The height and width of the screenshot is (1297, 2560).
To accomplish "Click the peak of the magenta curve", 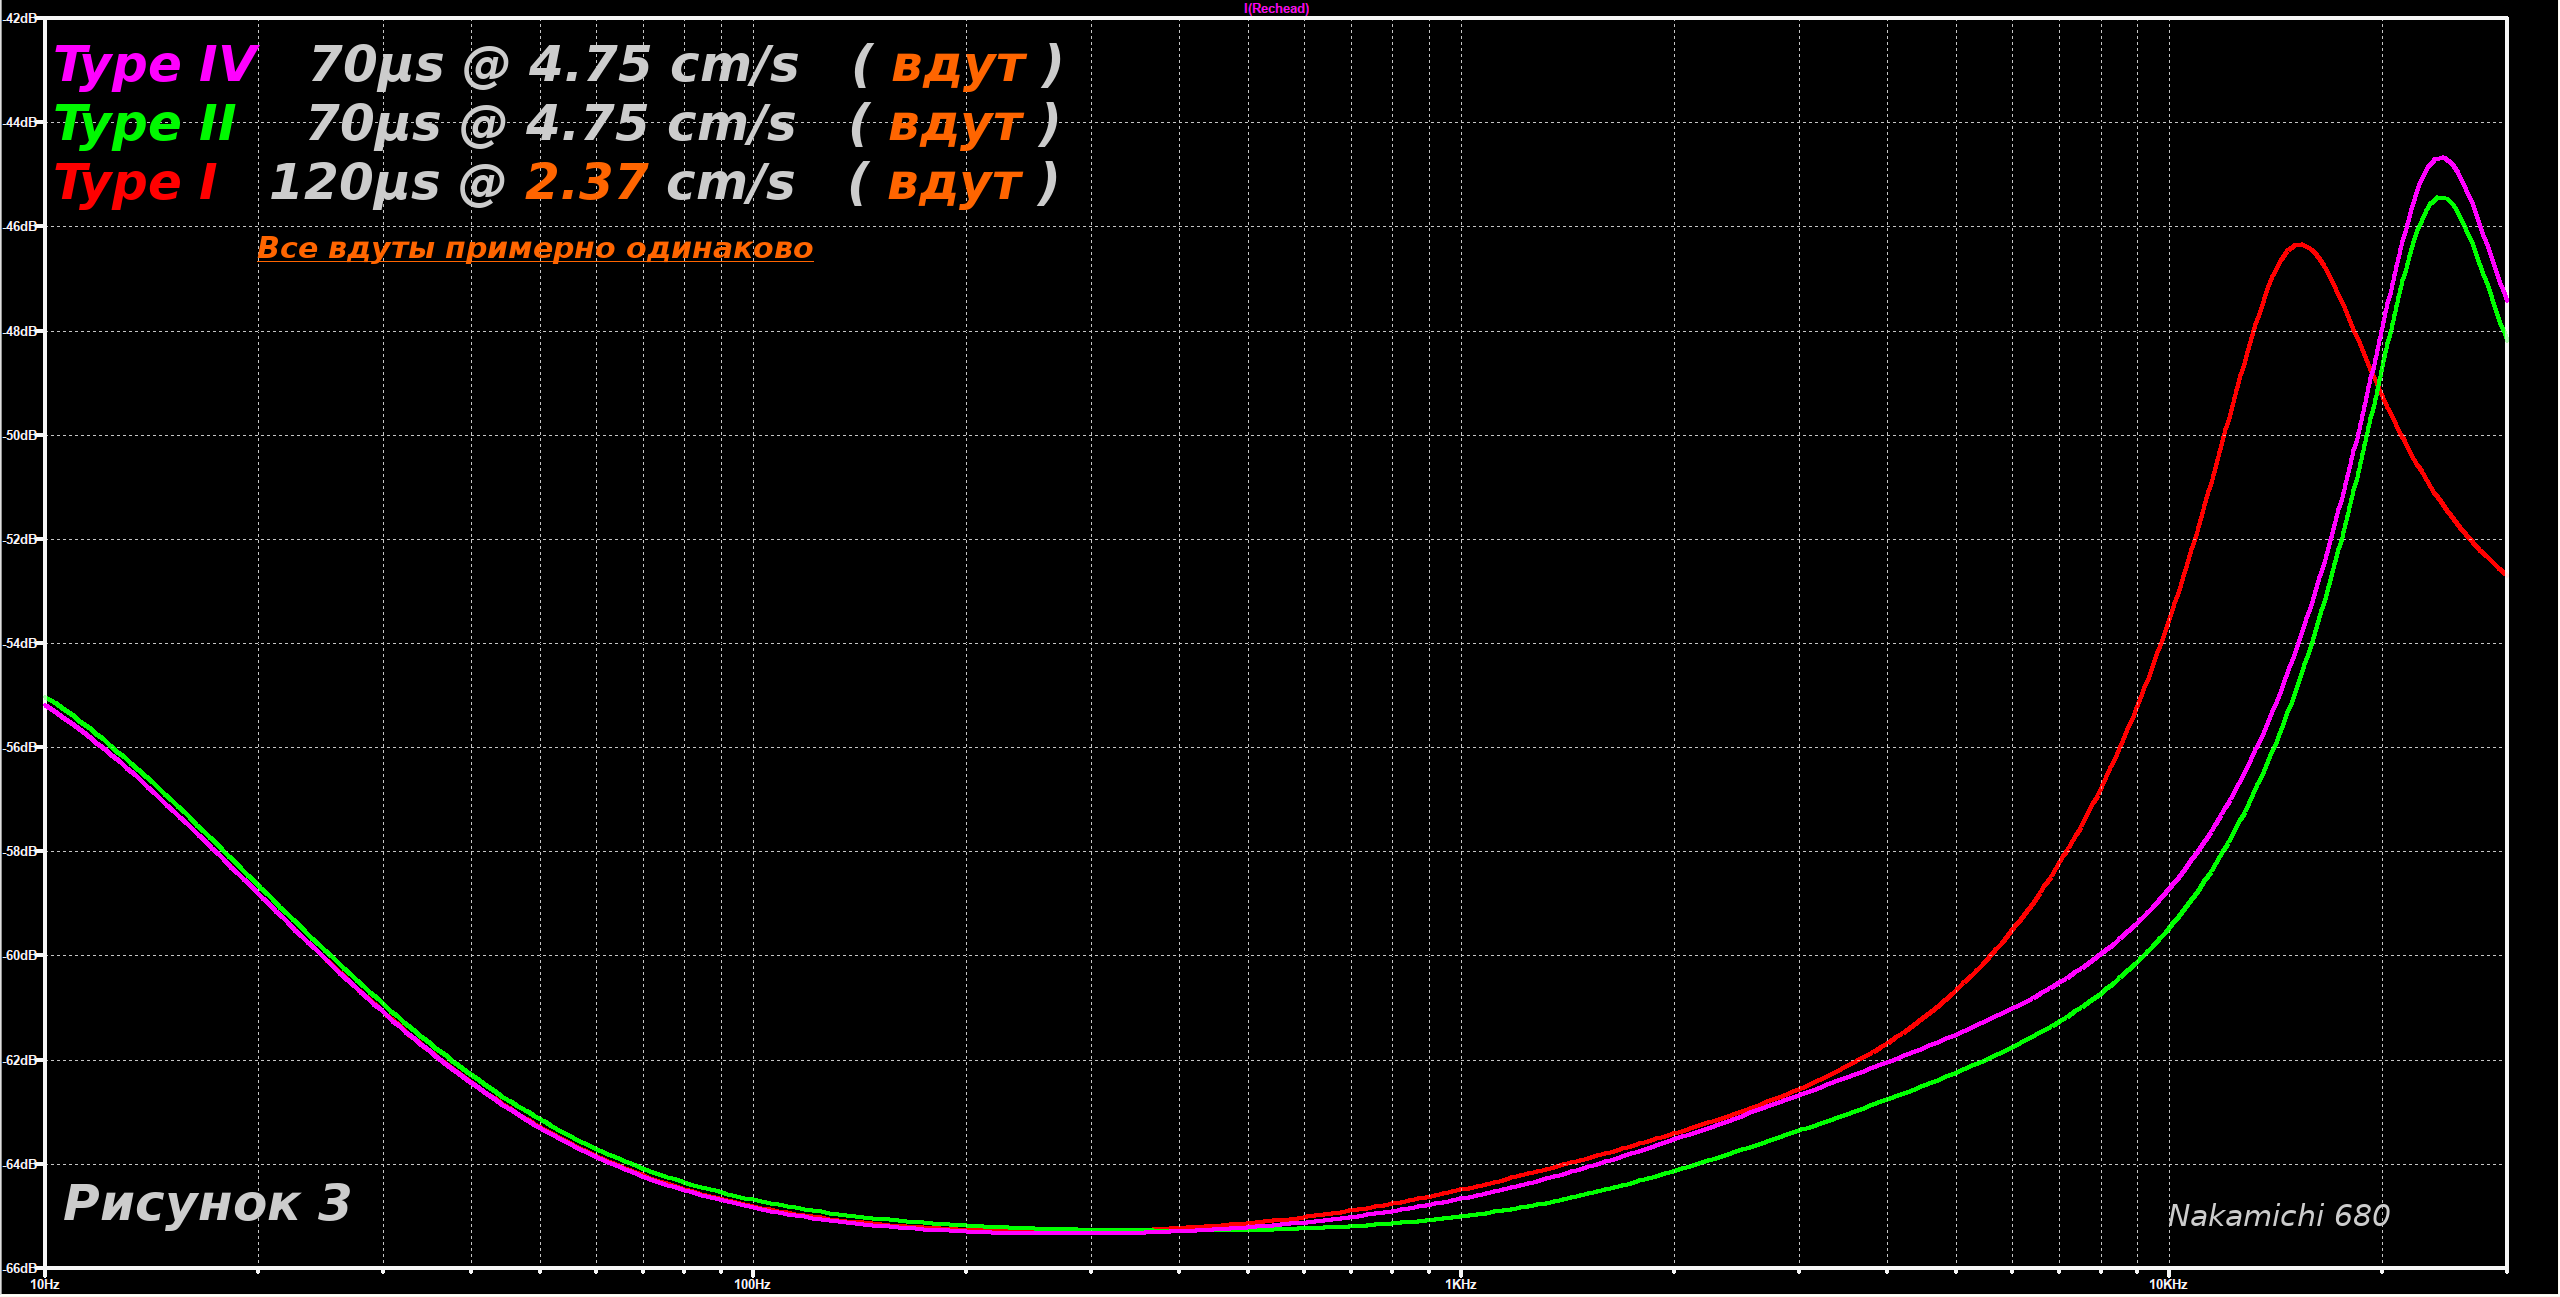I will pyautogui.click(x=2442, y=158).
